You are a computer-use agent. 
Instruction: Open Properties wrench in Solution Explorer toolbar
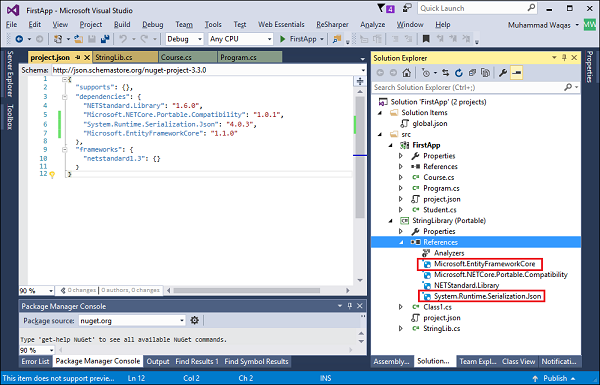pos(503,73)
